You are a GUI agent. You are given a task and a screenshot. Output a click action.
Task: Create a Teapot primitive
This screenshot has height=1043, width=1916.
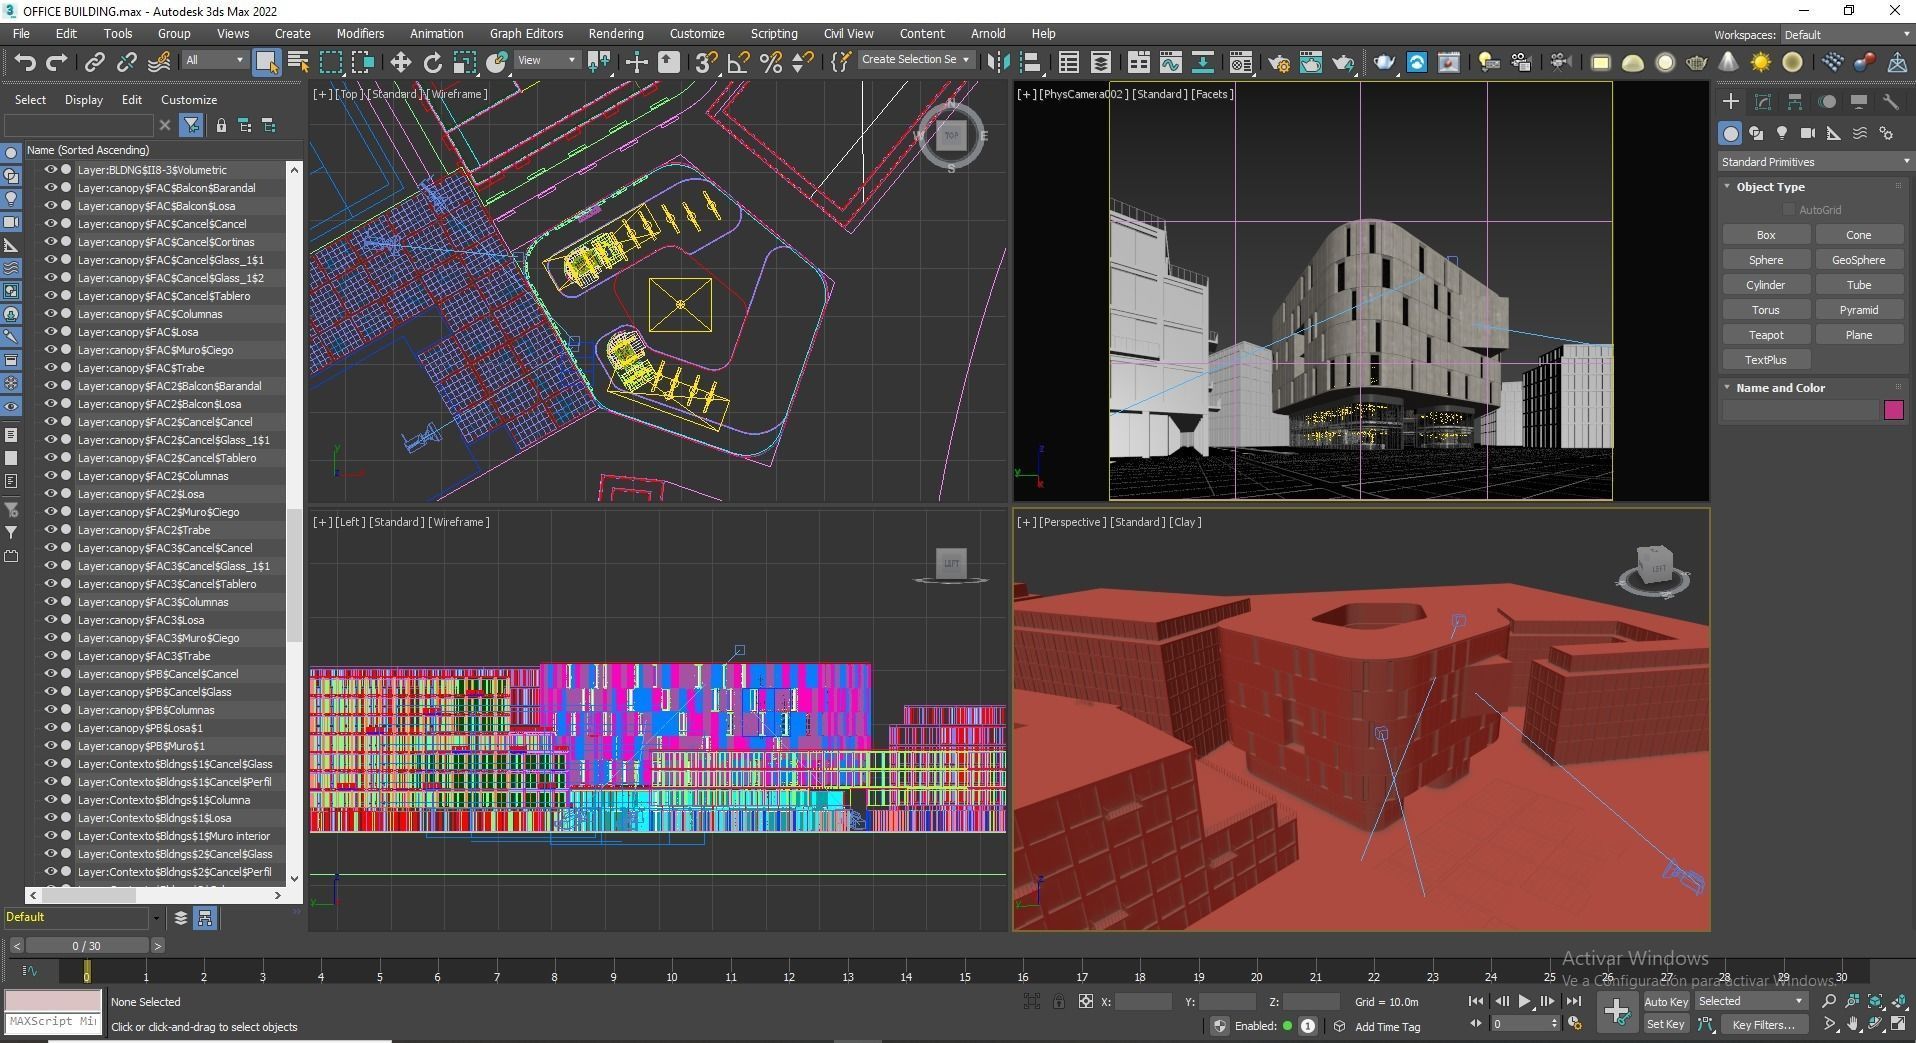1766,335
